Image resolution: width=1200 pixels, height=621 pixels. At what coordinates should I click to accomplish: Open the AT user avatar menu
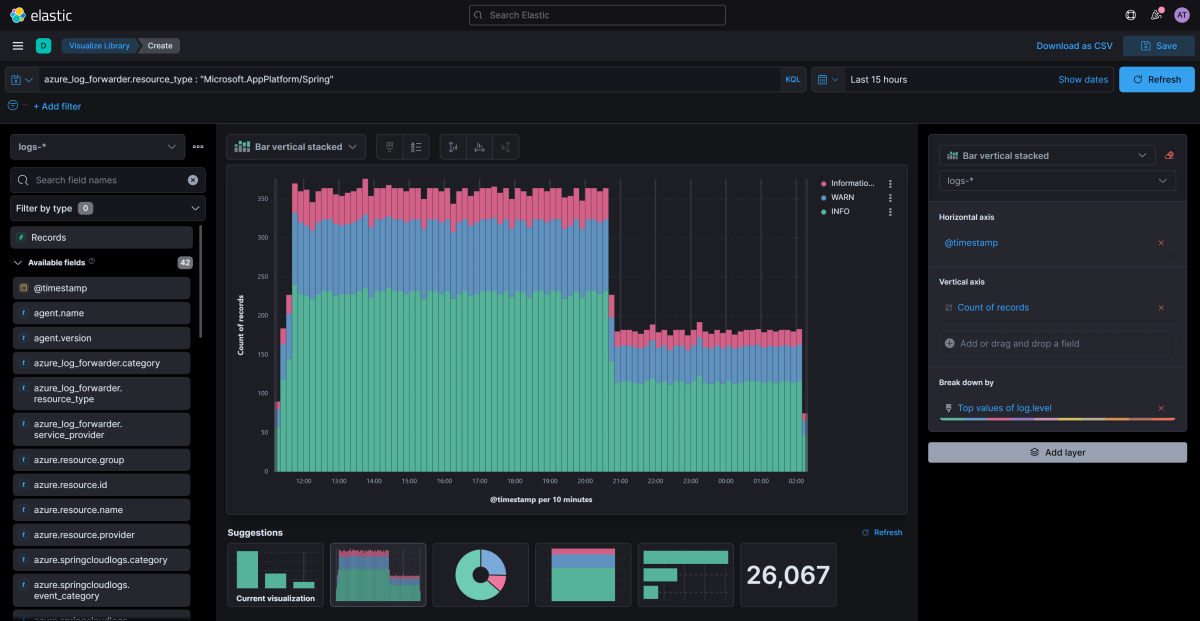pyautogui.click(x=1183, y=15)
